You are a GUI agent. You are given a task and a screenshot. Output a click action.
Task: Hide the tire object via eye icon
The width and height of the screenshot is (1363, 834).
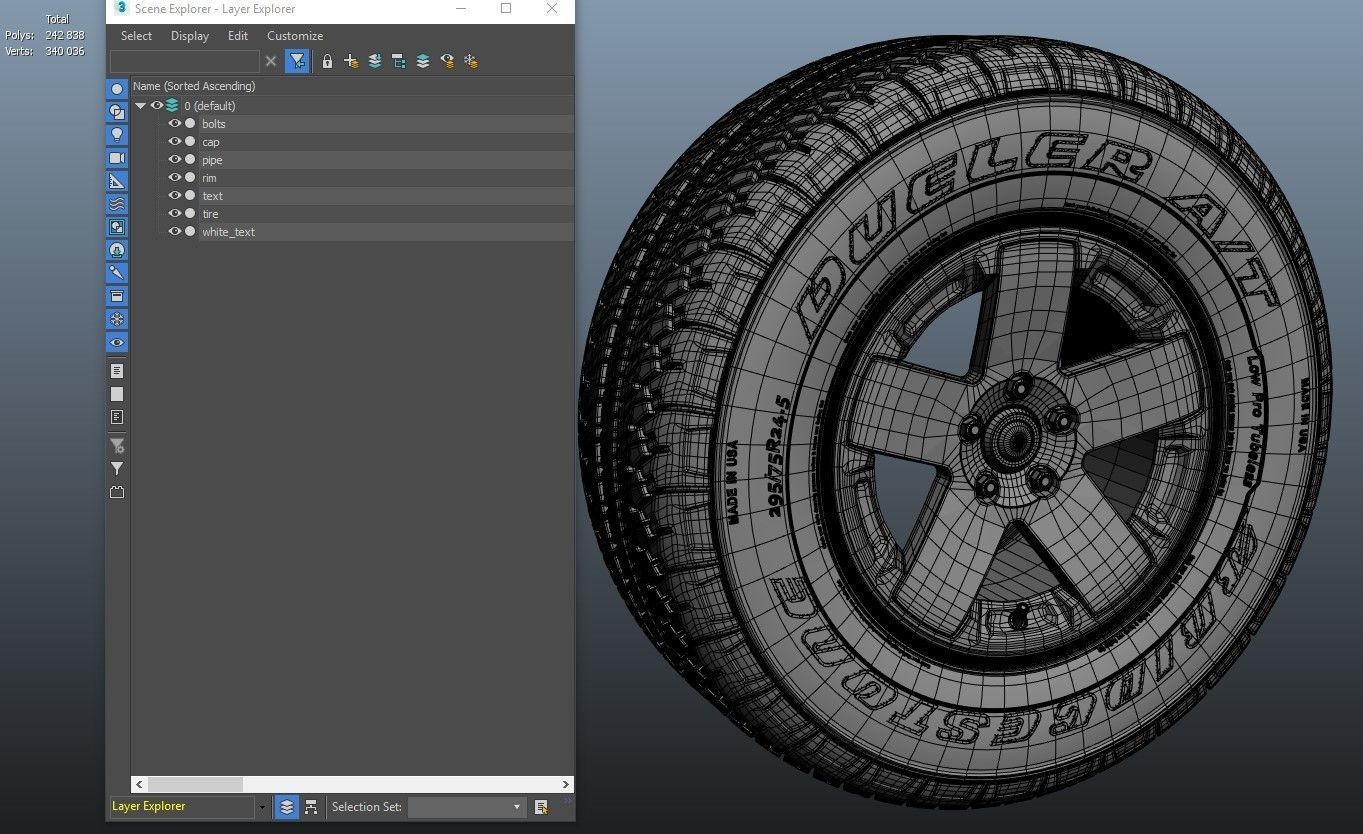pyautogui.click(x=175, y=213)
